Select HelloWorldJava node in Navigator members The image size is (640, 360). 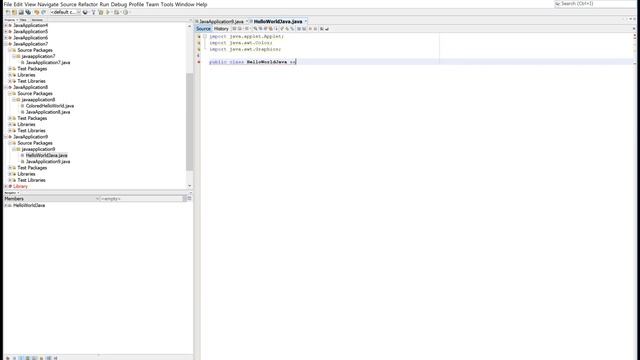29,205
